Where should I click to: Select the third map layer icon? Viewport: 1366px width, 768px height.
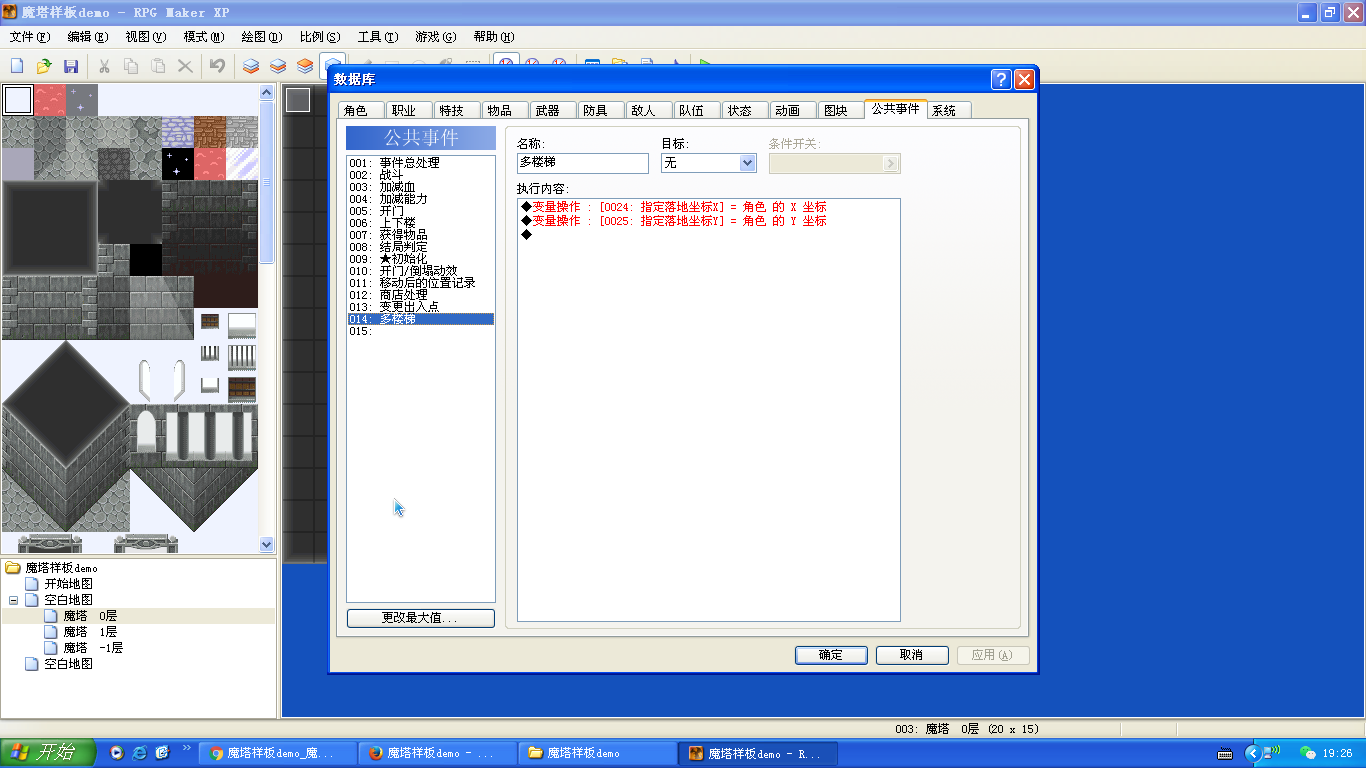pos(305,66)
